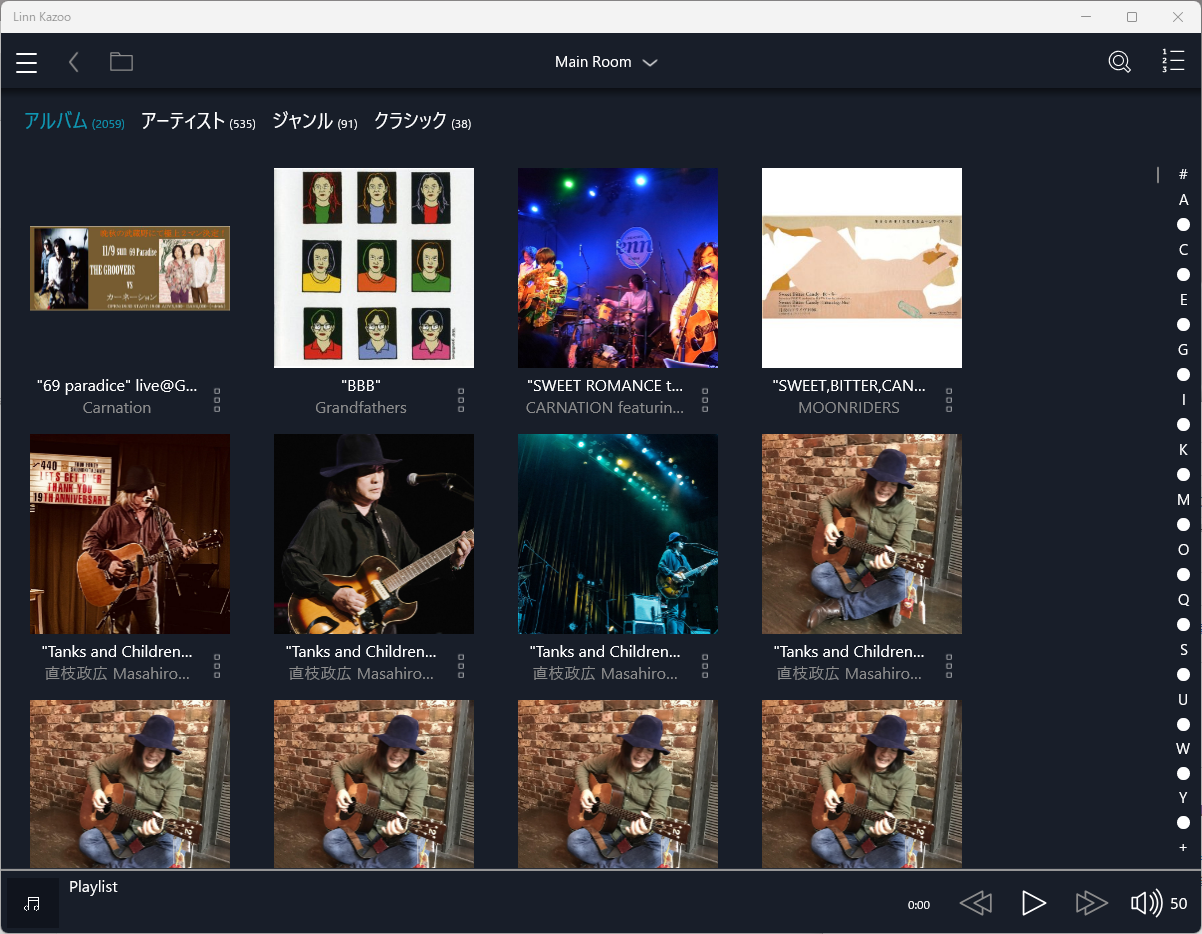Click the Playlist label in bottom bar
This screenshot has width=1202, height=934.
[93, 887]
